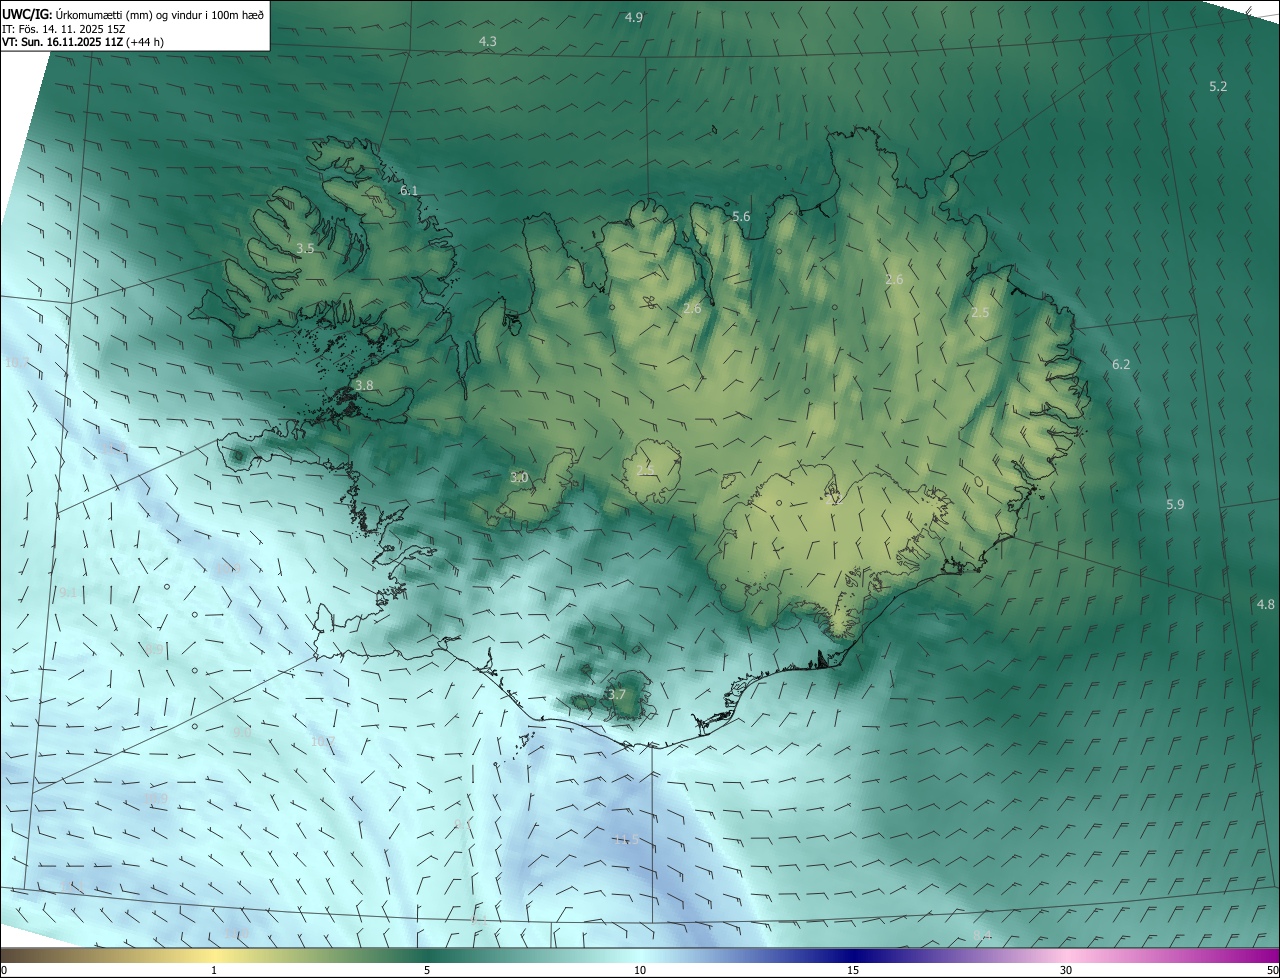Click the colorbar tick label 1
Screen dimensions: 1280x978
pyautogui.click(x=214, y=970)
